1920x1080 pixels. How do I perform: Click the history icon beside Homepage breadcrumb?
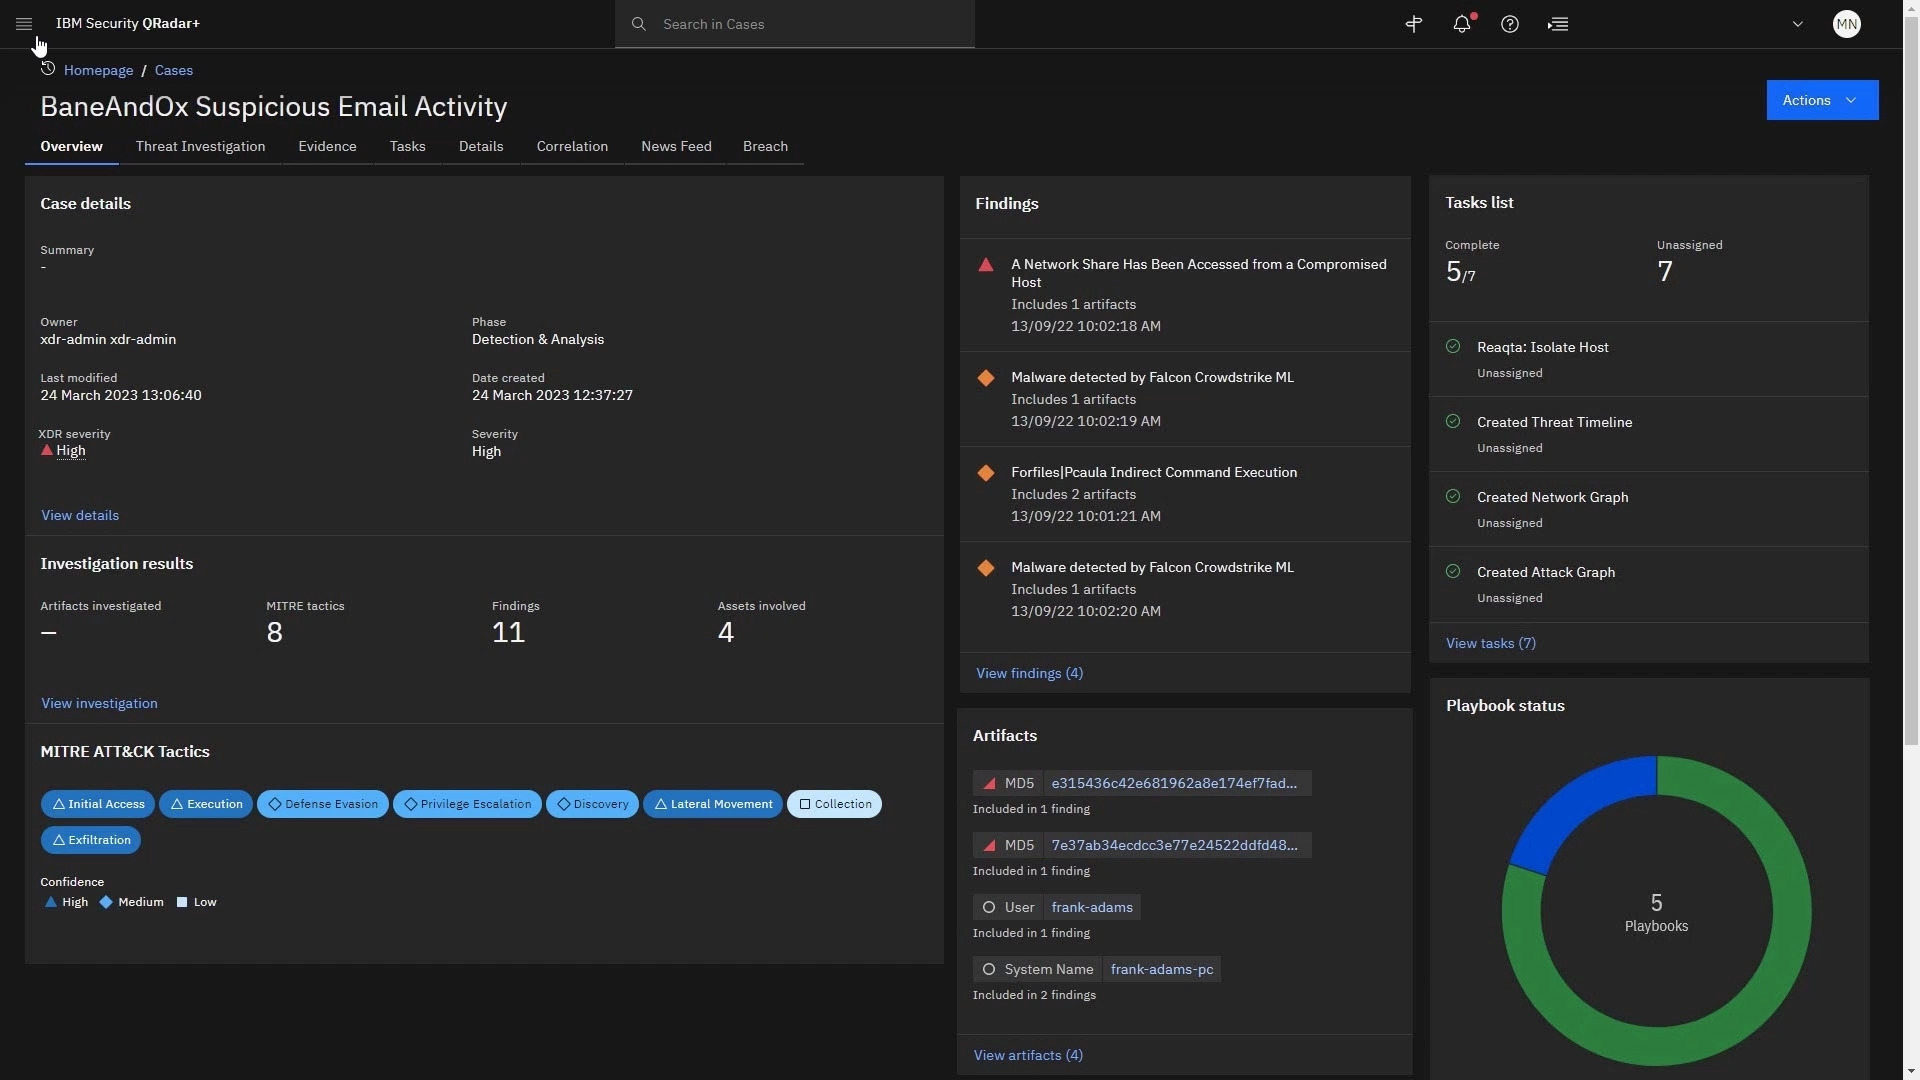pyautogui.click(x=47, y=69)
